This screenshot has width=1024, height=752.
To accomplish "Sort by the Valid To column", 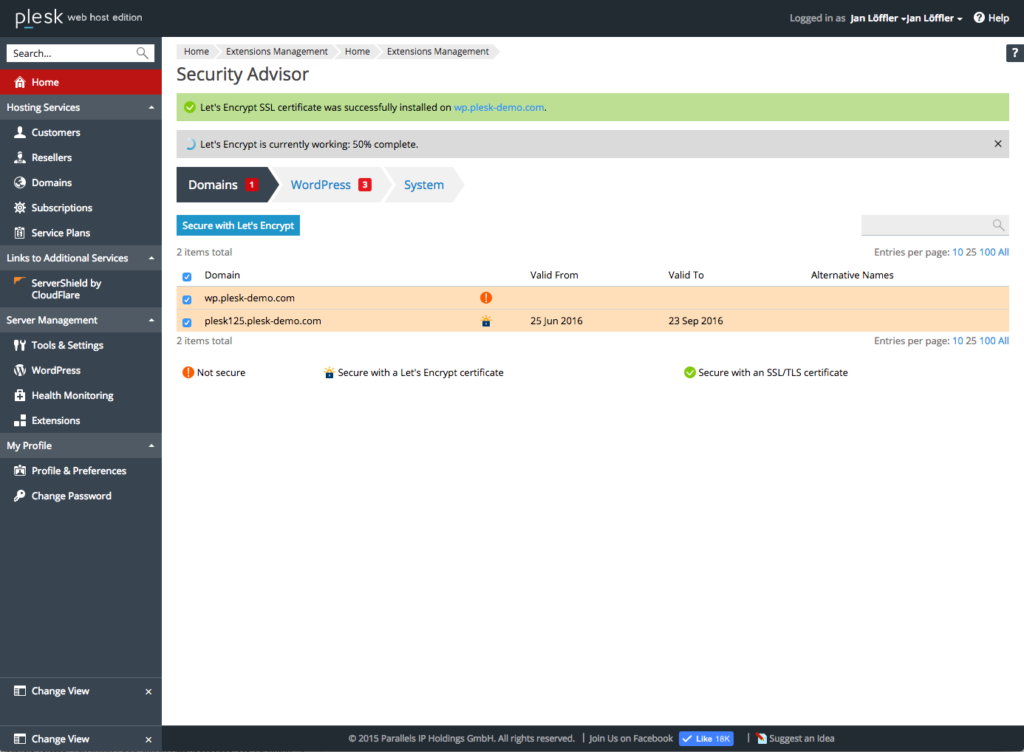I will coord(686,275).
